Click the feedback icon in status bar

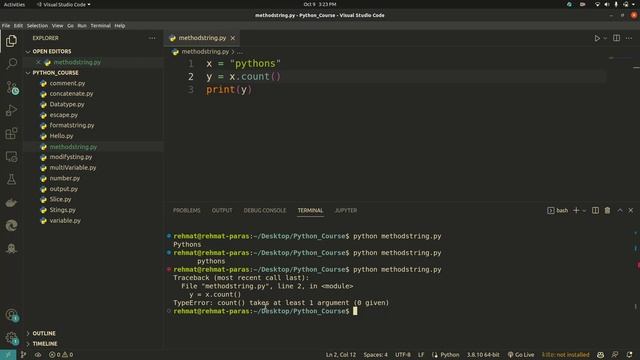(x=615, y=355)
